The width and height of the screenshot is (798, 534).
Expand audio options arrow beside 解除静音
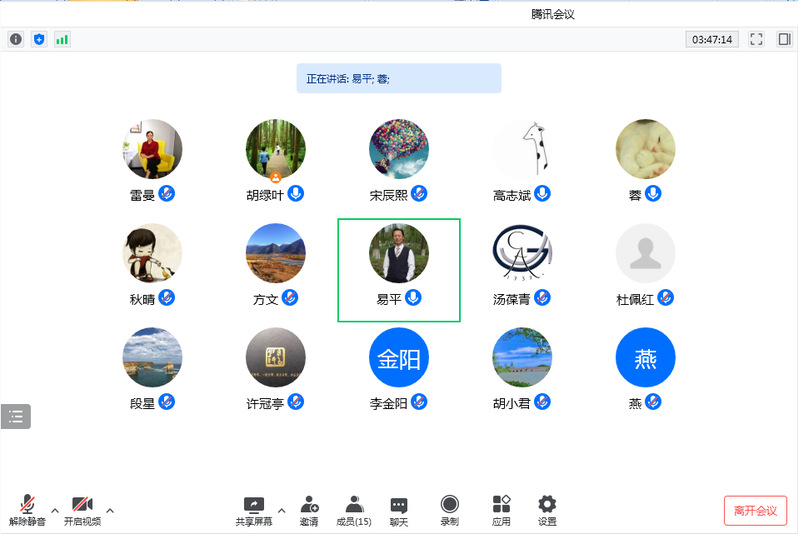tap(54, 508)
